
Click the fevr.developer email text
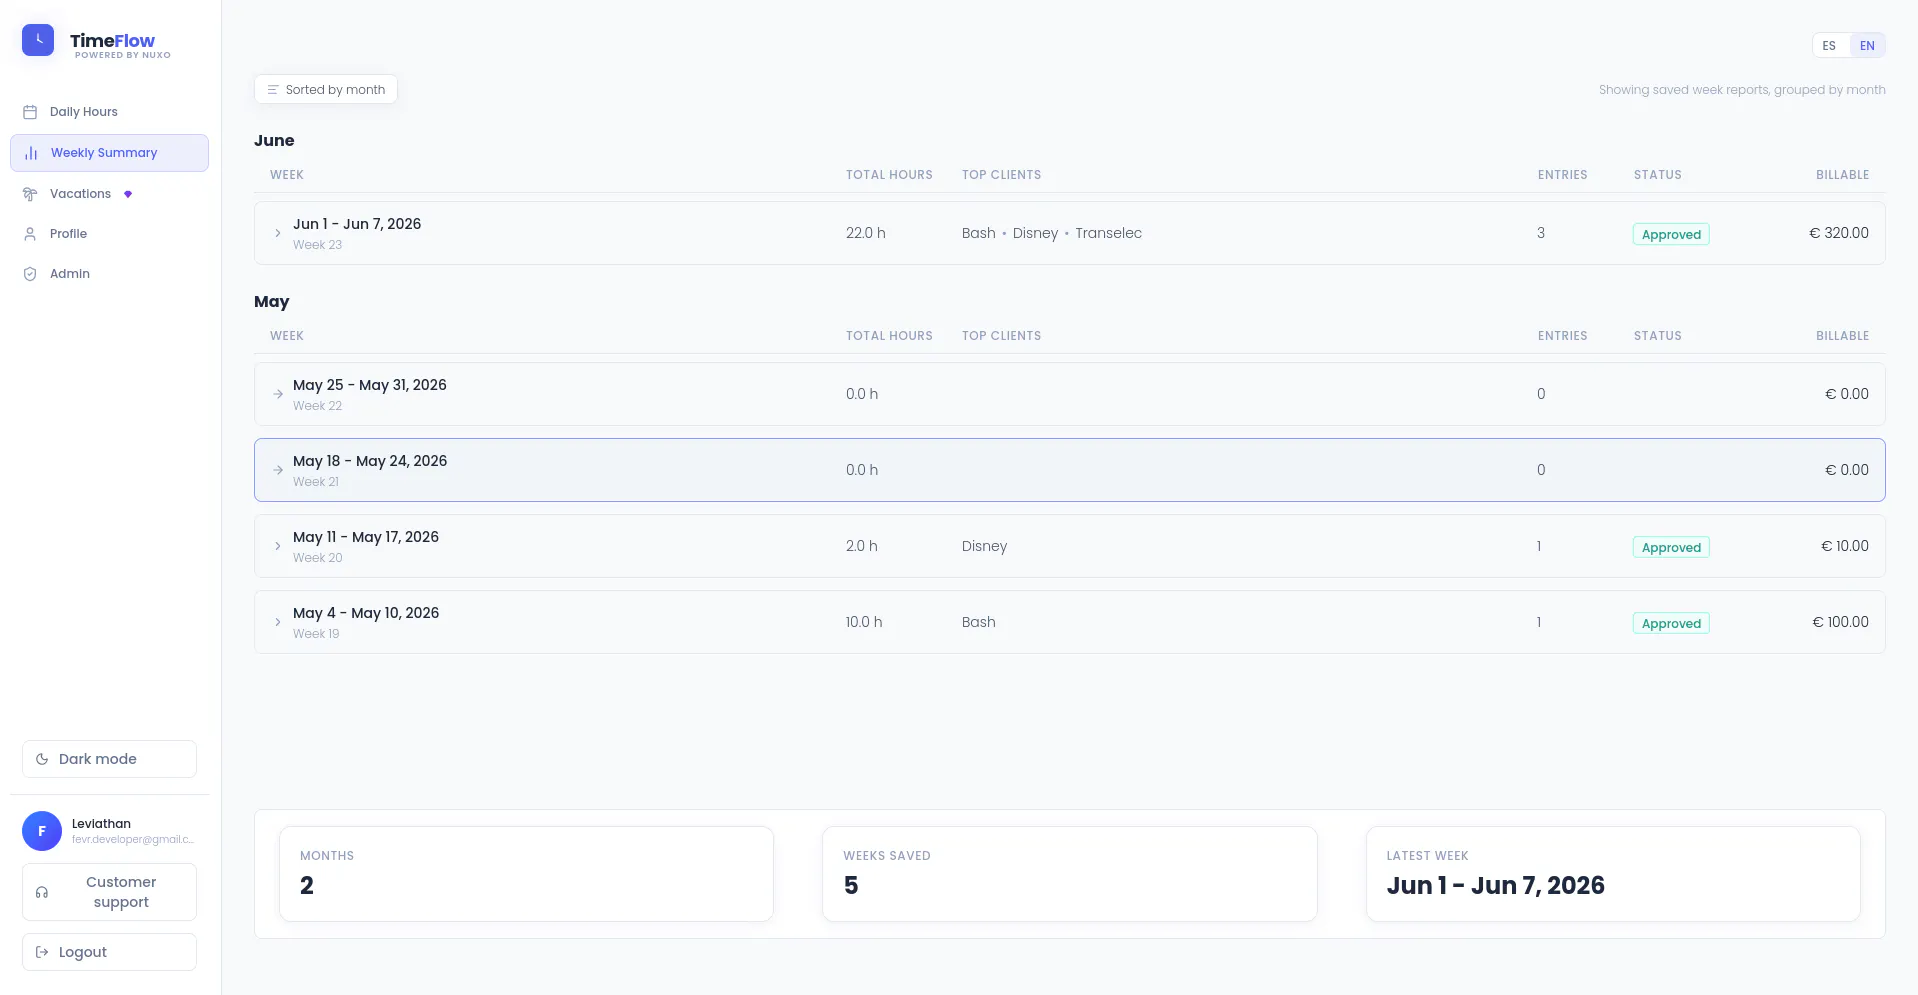133,840
